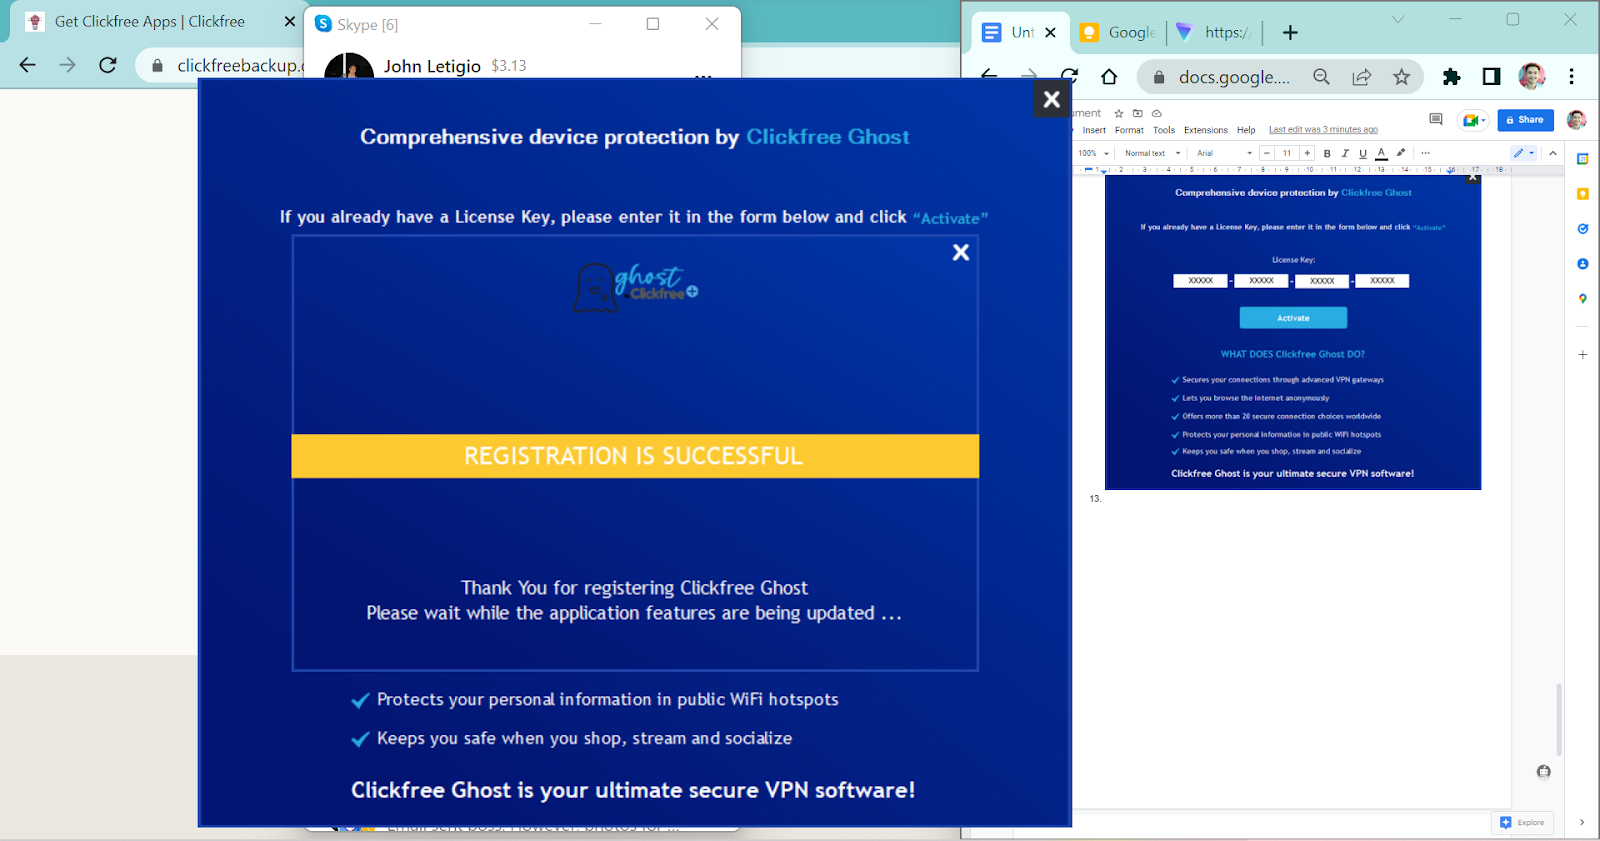Open the Normal text style dropdown
This screenshot has width=1600, height=841.
[1152, 153]
